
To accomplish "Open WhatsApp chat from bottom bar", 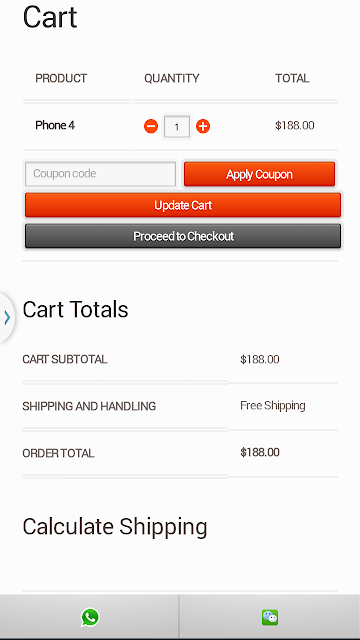I will pos(90,617).
